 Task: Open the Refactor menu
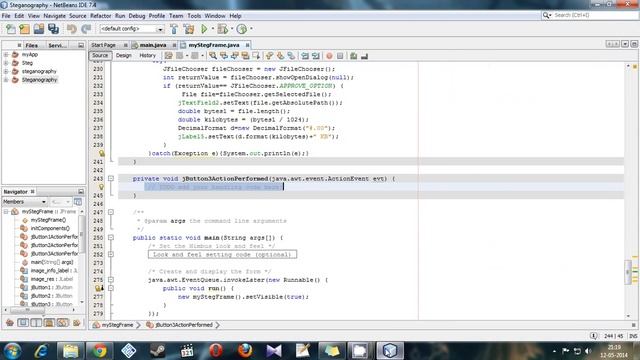pyautogui.click(x=100, y=16)
